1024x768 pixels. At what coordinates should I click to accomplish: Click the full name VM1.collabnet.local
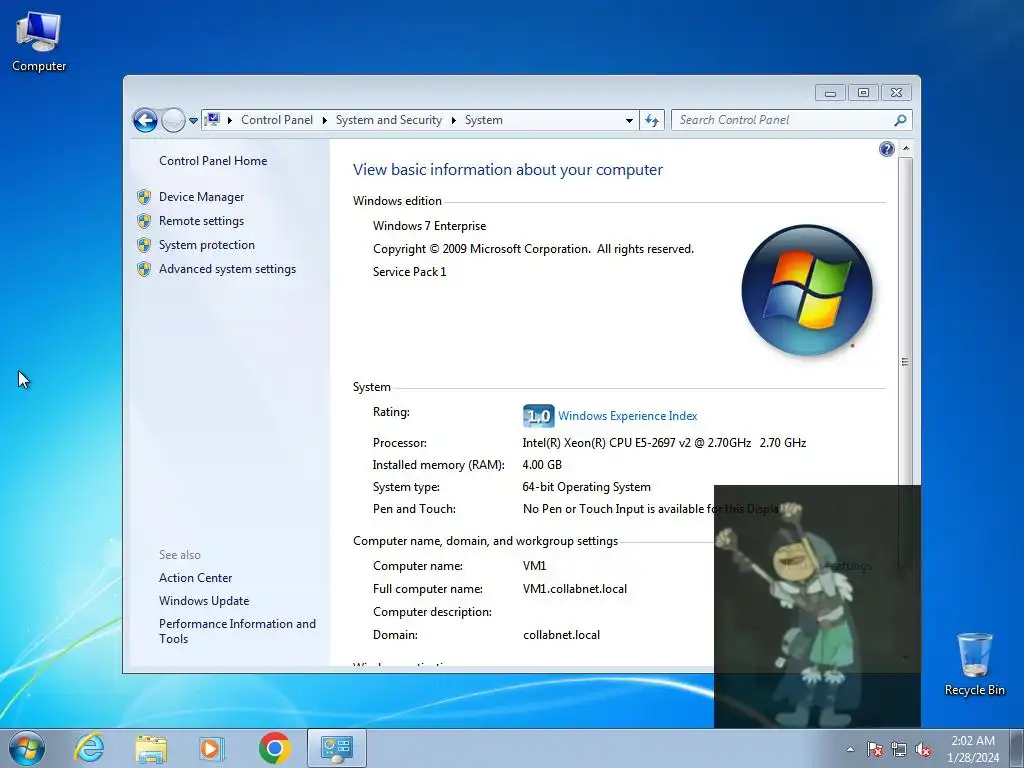tap(575, 589)
